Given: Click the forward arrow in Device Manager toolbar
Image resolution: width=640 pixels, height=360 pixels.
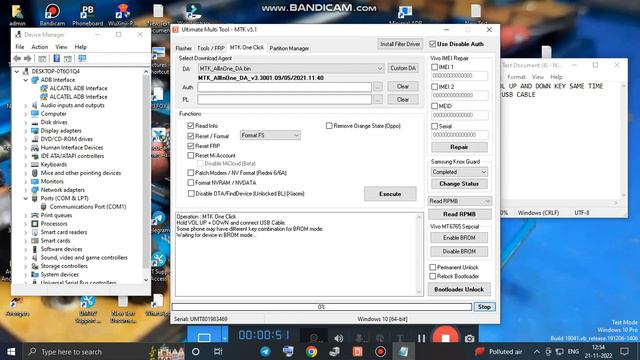Looking at the screenshot, I should point(28,59).
